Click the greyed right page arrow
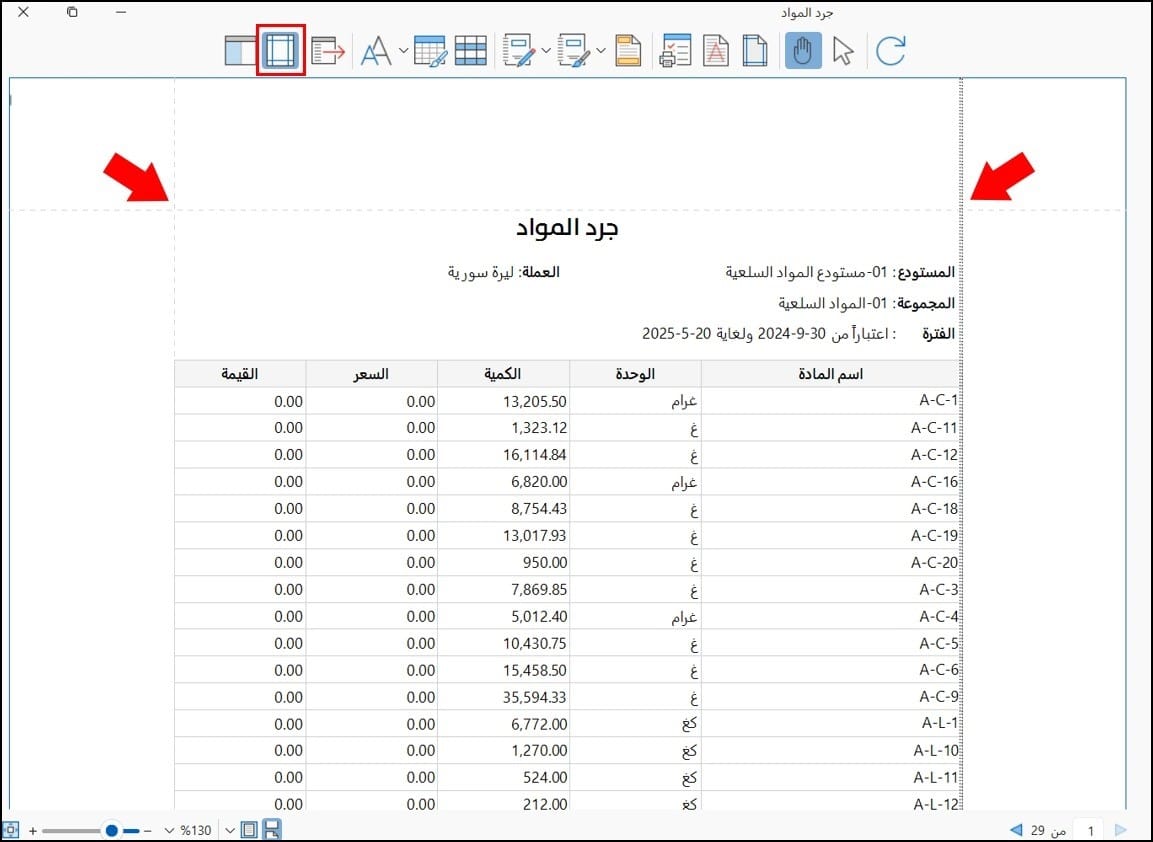1153x842 pixels. click(x=1121, y=830)
